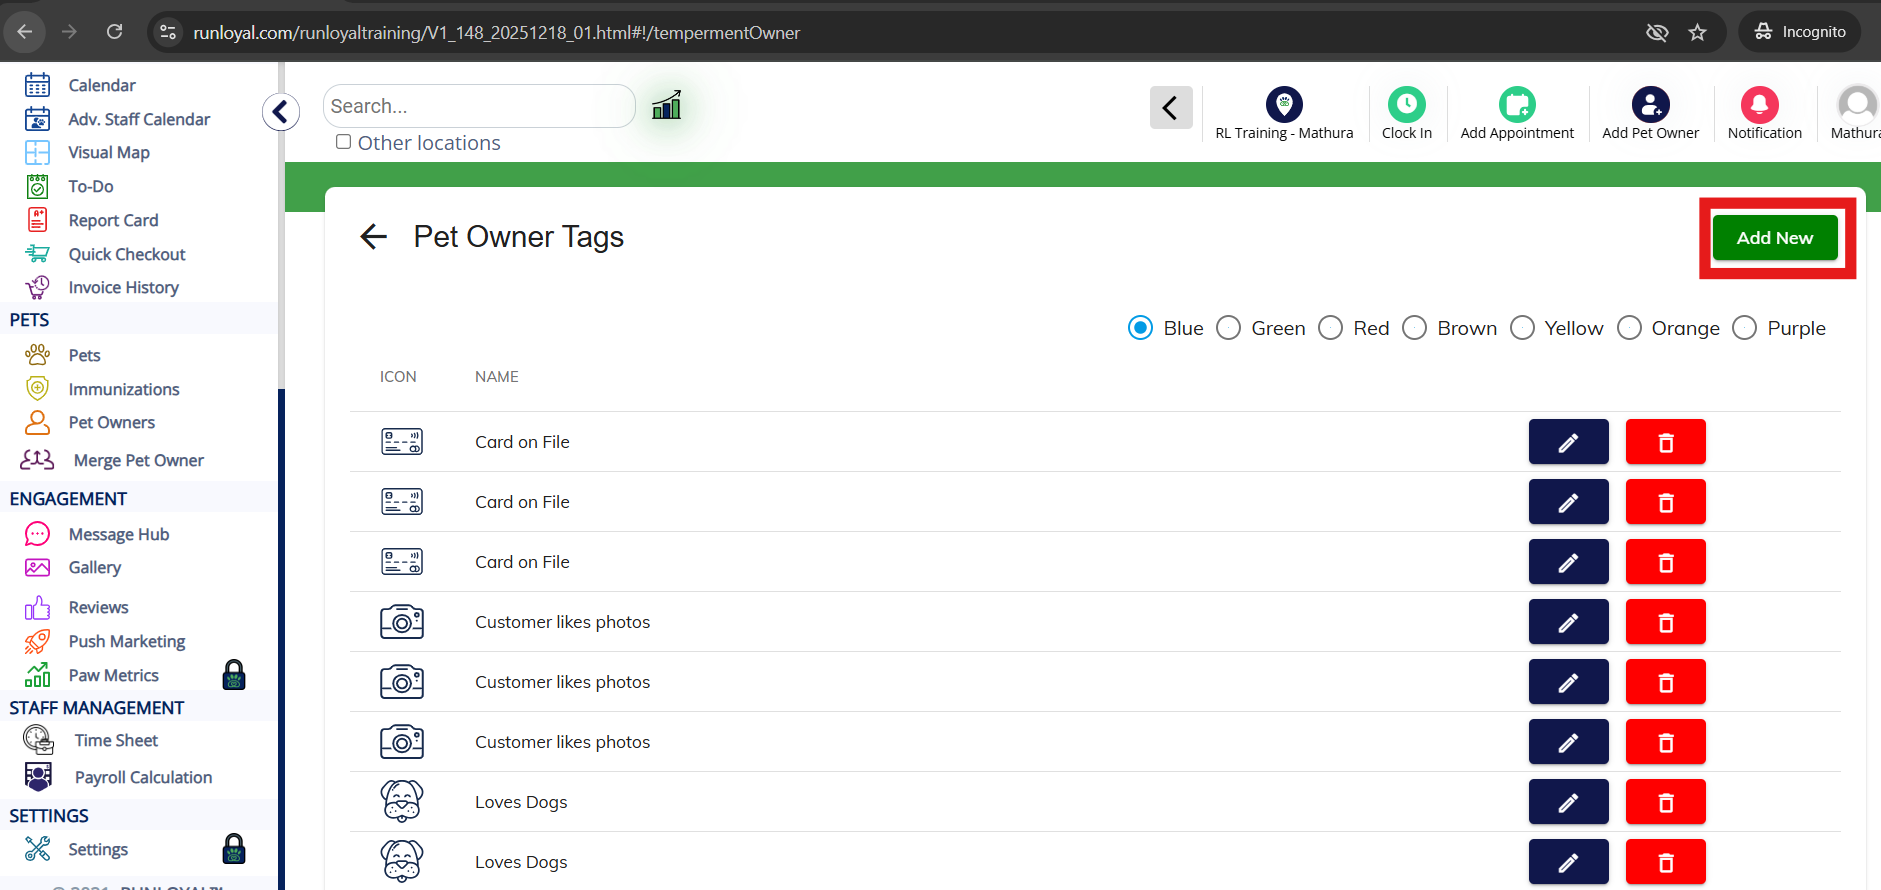Open Adv. Staff Calendar icon
Viewport: 1881px width, 890px height.
click(37, 119)
